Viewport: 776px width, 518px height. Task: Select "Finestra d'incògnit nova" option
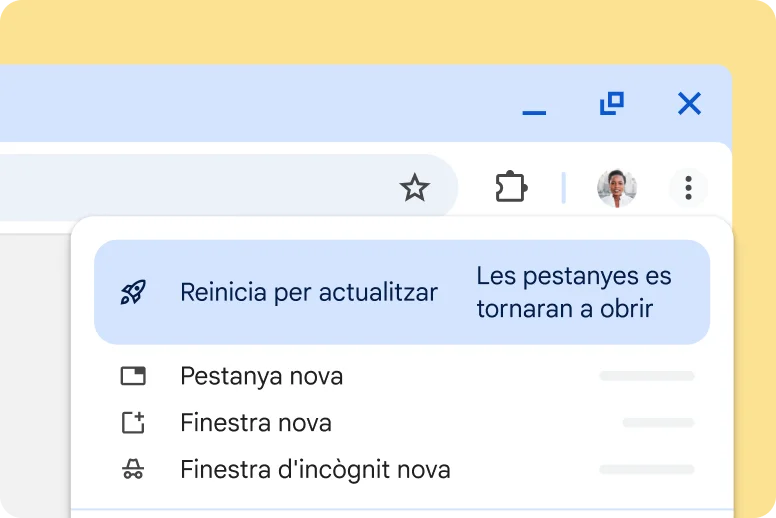pyautogui.click(x=315, y=469)
